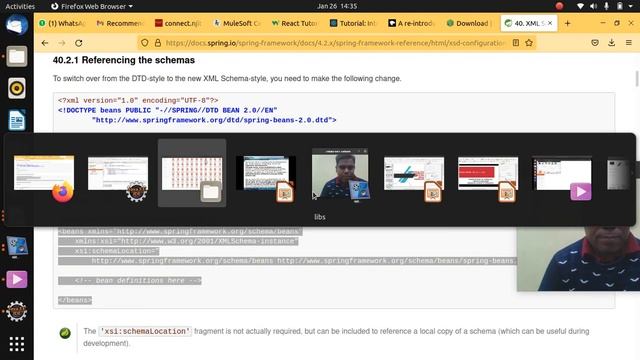Open the Pocket save button
This screenshot has height=360, width=640.
[595, 43]
